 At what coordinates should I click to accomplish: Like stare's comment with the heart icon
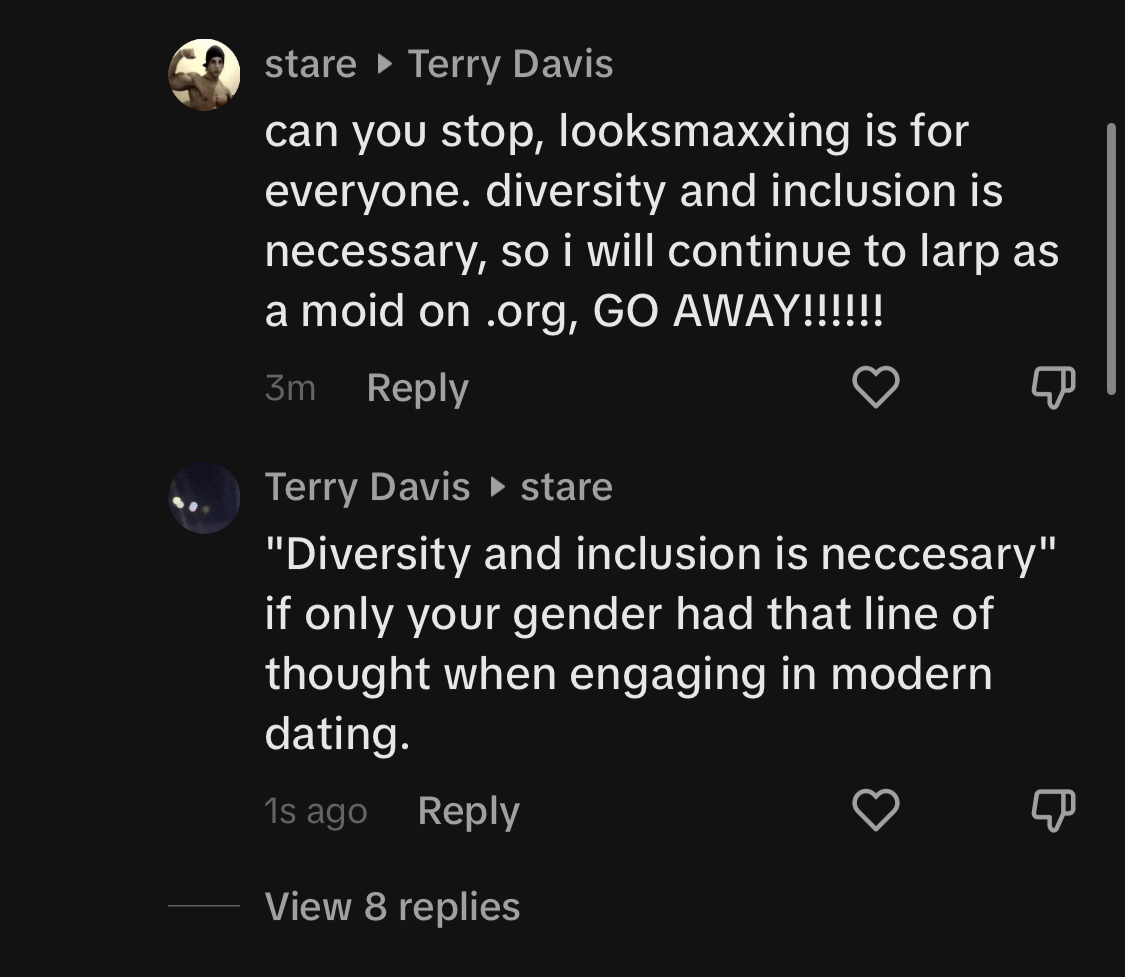tap(875, 387)
